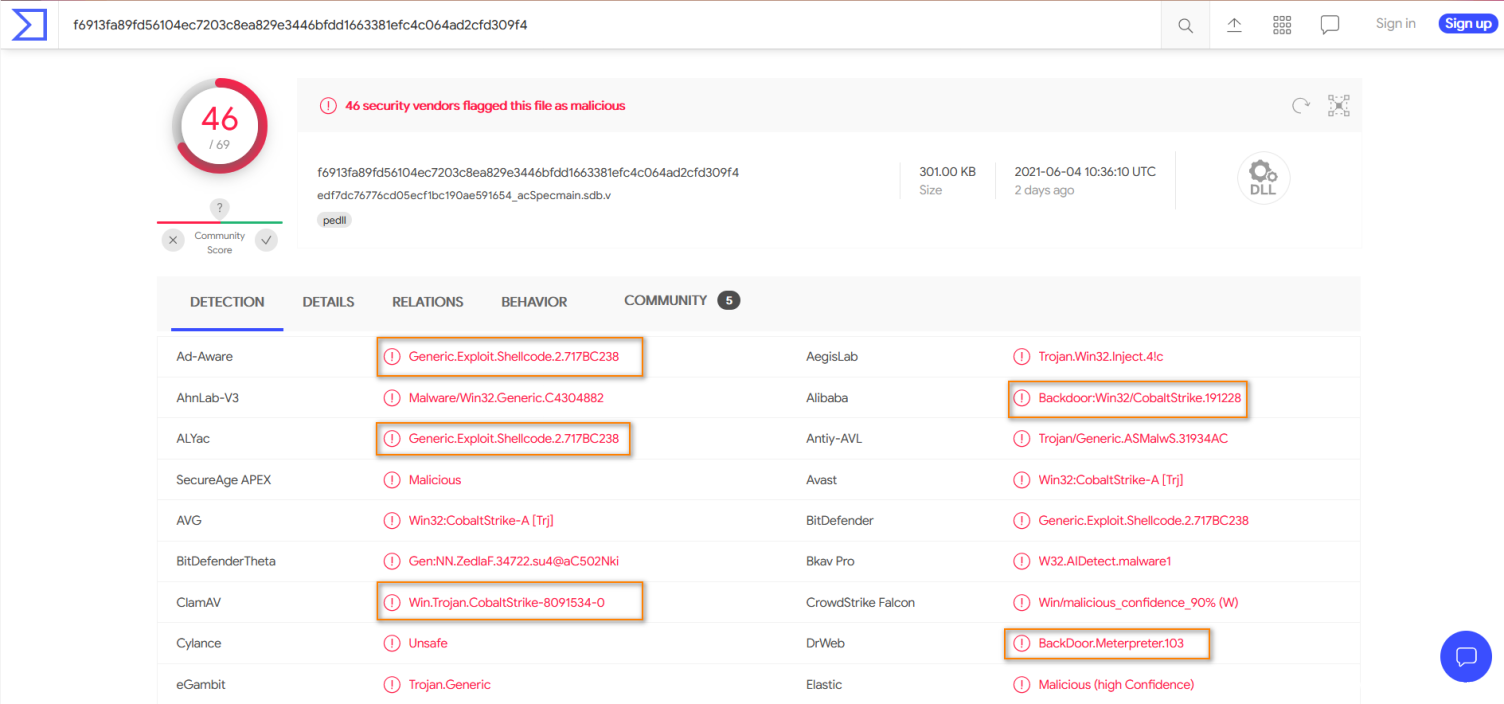Switch to the DETAILS tab
This screenshot has width=1504, height=704.
tap(328, 302)
